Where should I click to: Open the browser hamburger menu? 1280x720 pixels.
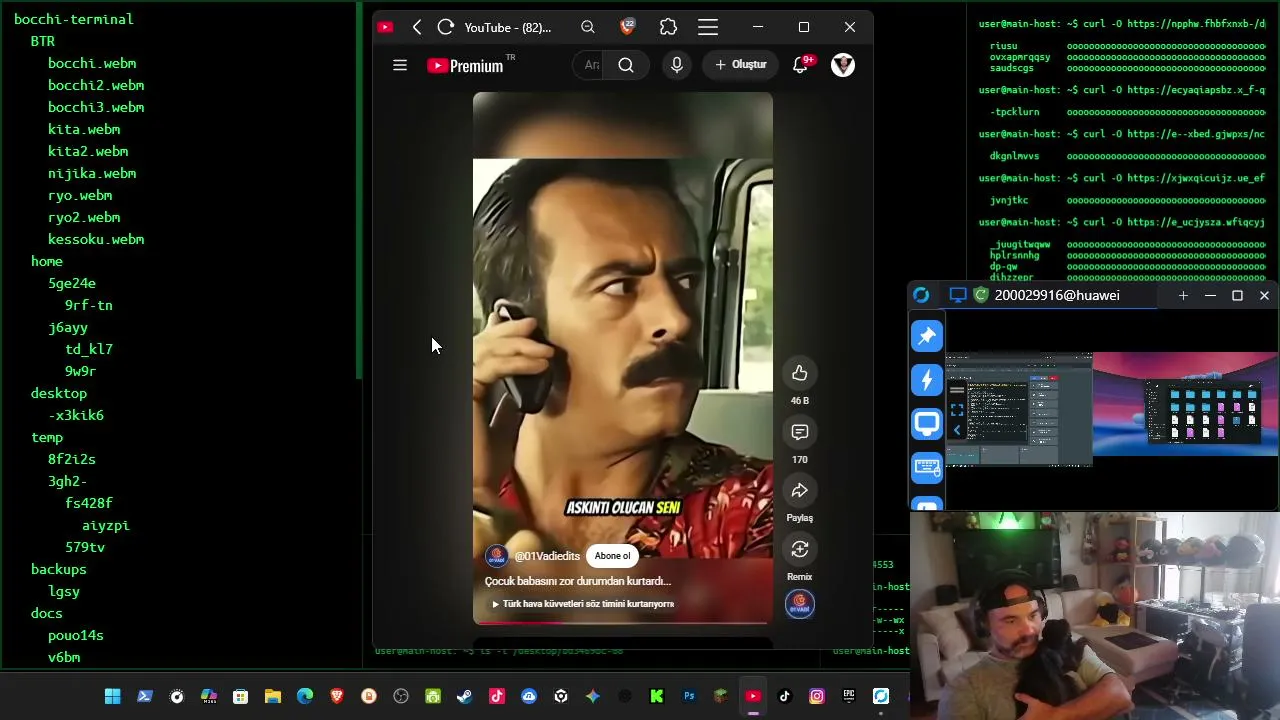(x=708, y=27)
